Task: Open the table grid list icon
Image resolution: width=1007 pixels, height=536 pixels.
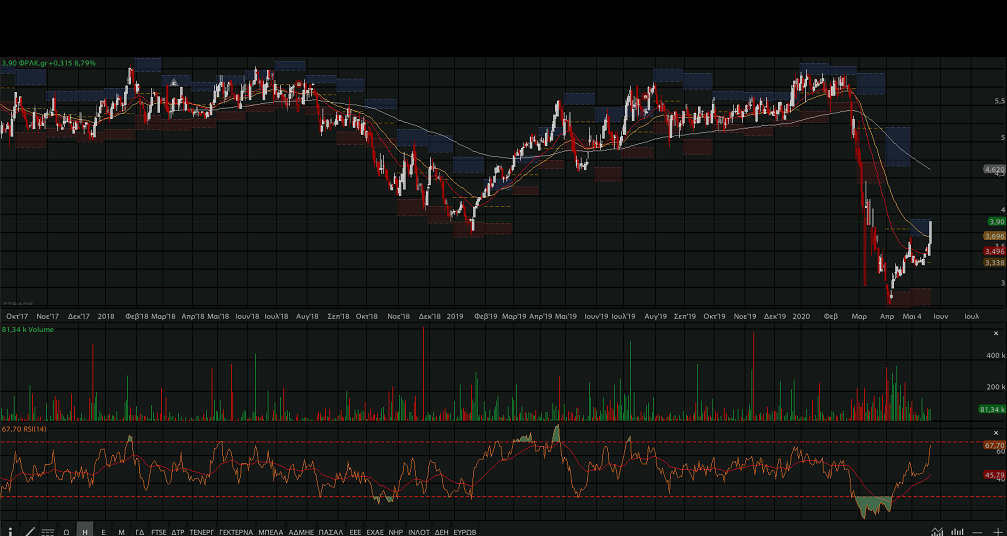Action: 47,532
